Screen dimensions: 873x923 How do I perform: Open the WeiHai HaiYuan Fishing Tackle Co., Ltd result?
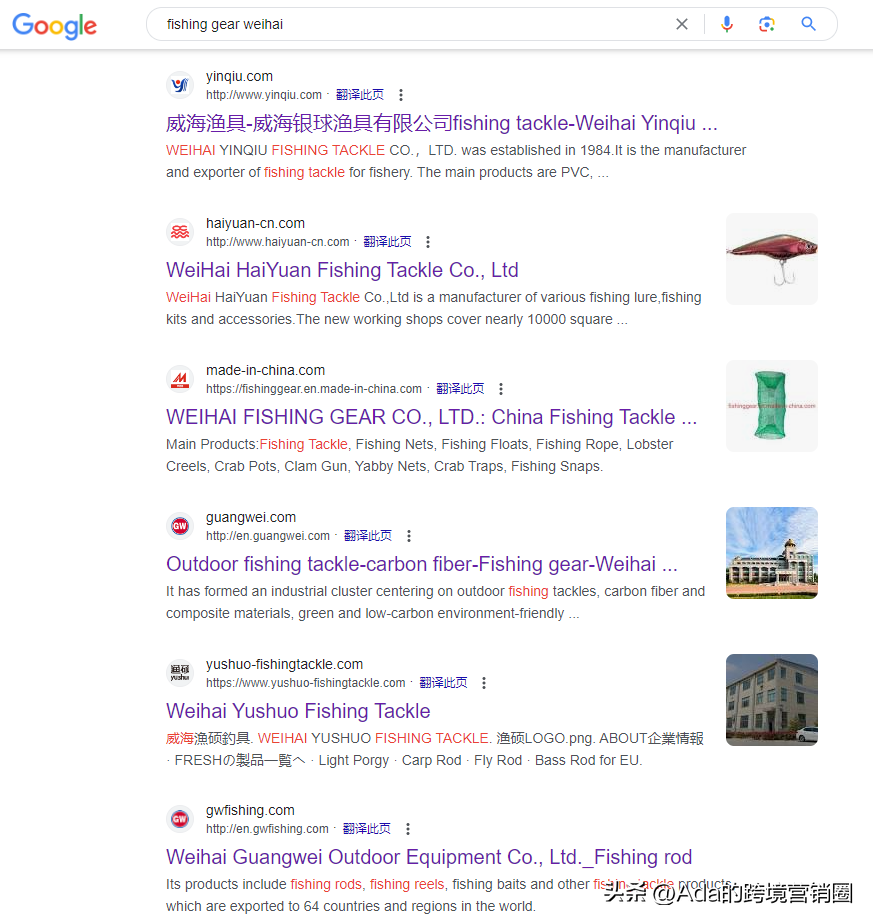pyautogui.click(x=342, y=270)
